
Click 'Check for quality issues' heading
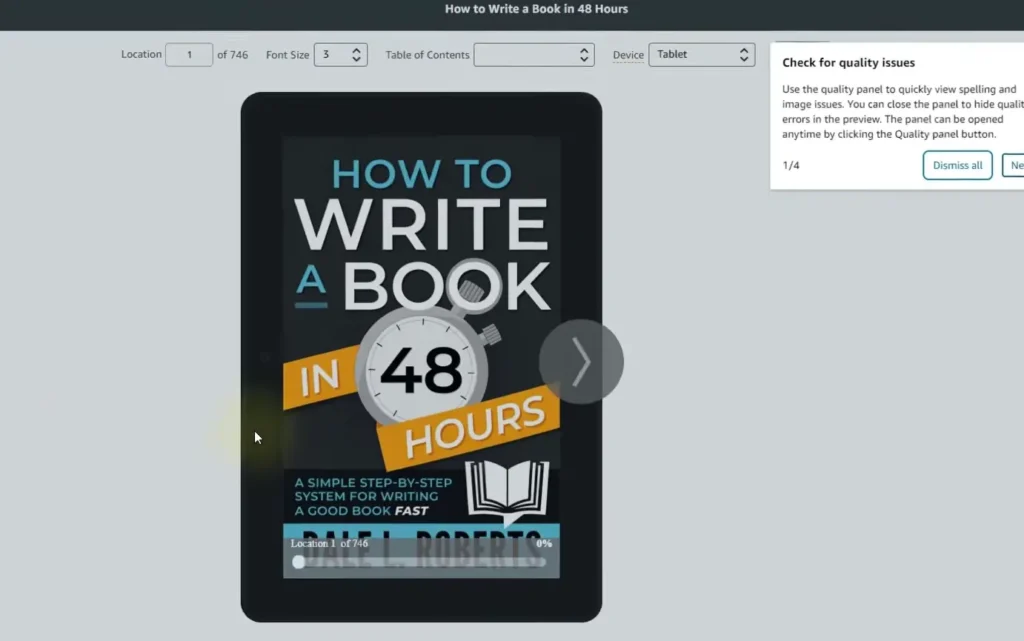848,63
